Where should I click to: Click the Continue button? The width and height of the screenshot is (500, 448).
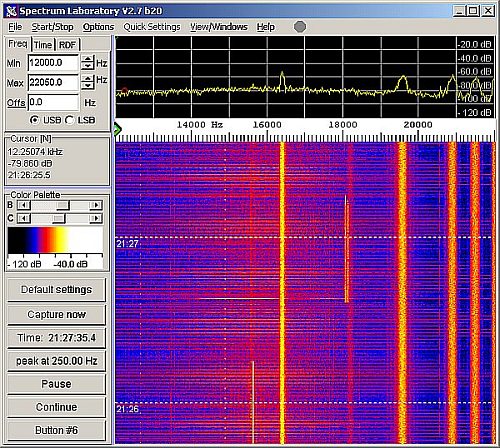56,407
